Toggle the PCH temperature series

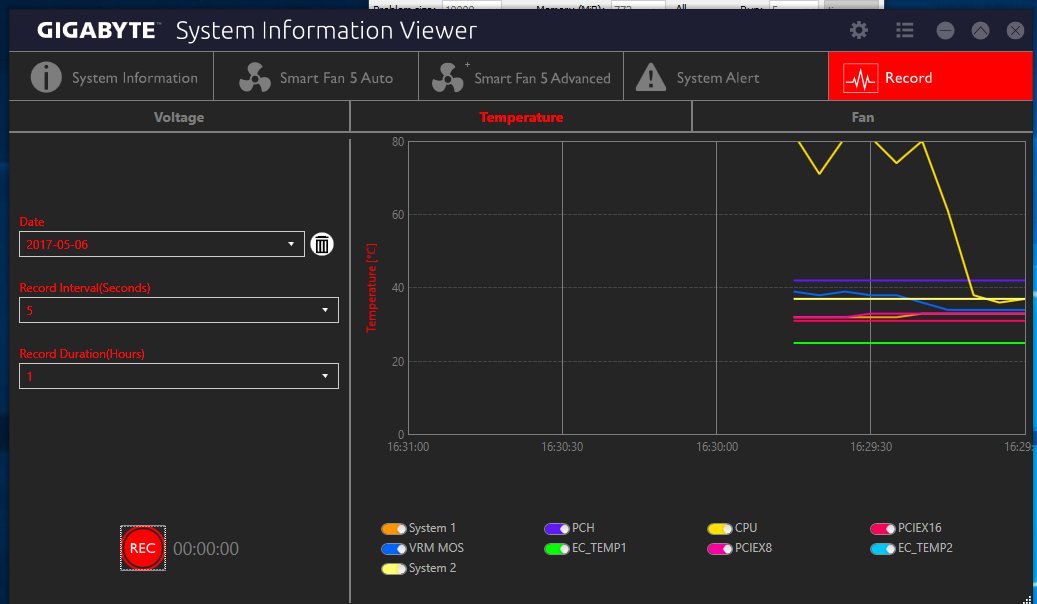pos(556,528)
